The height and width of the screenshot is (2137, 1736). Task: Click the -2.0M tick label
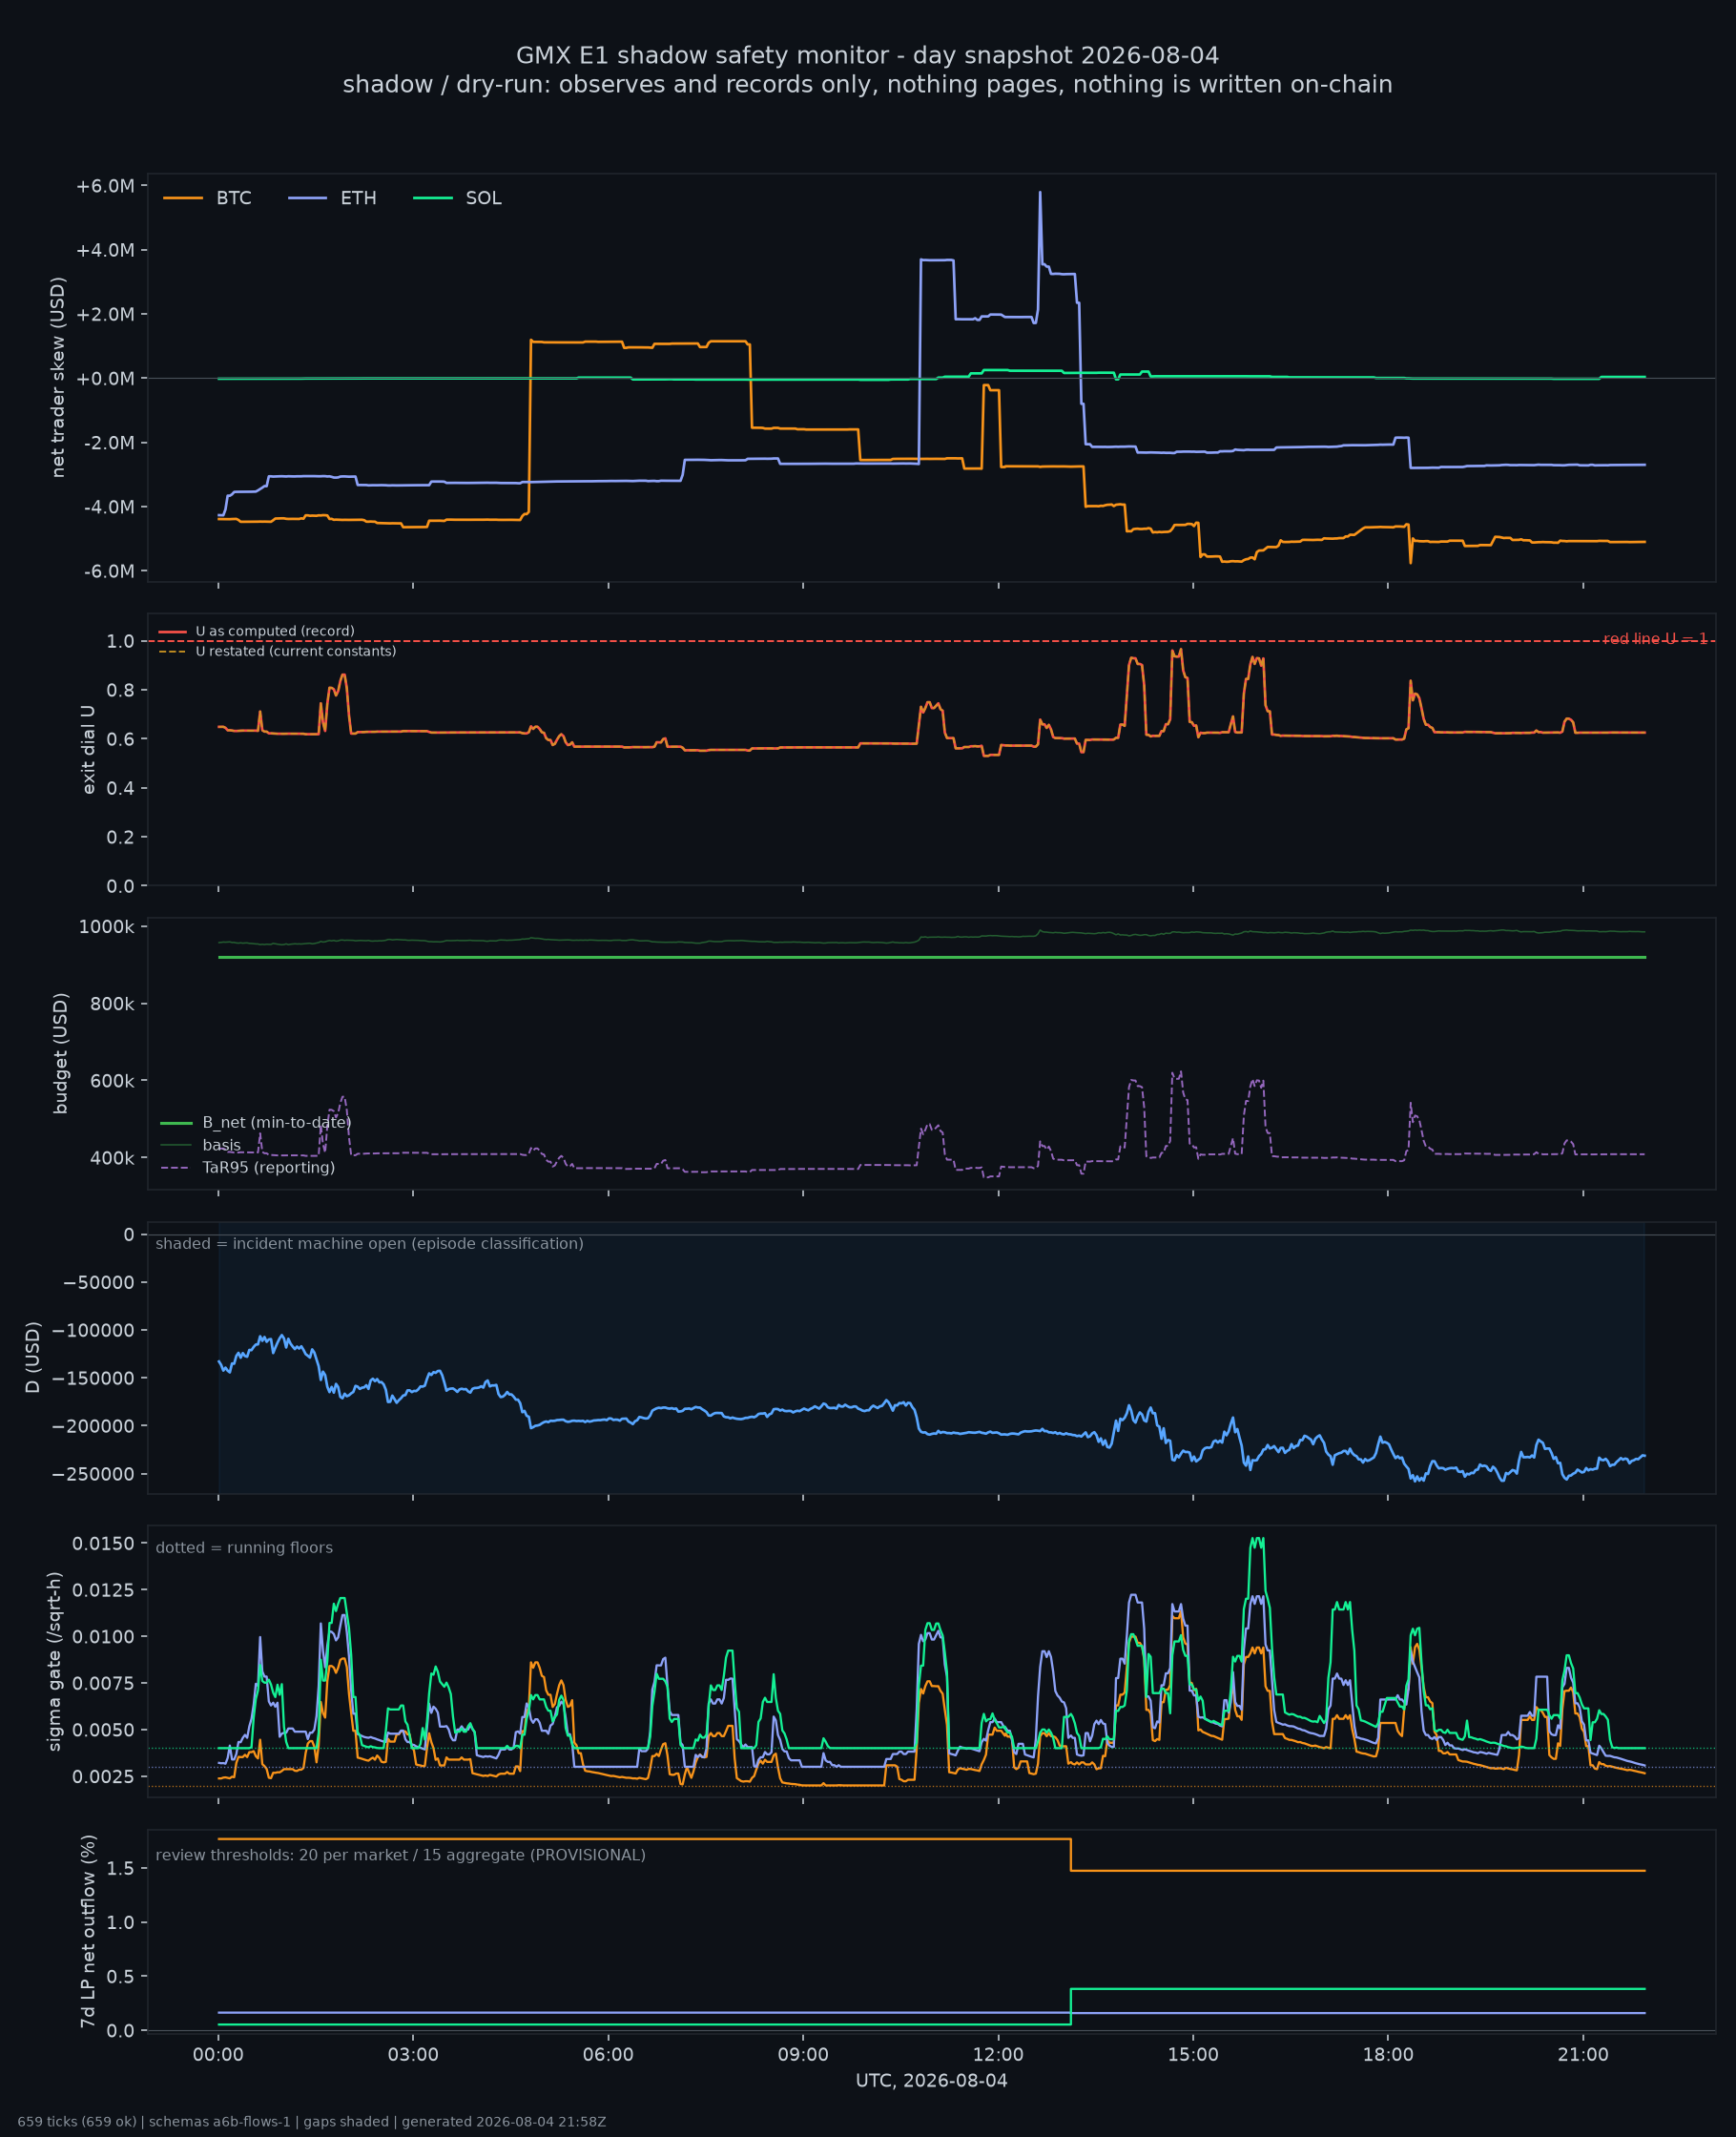tap(108, 443)
